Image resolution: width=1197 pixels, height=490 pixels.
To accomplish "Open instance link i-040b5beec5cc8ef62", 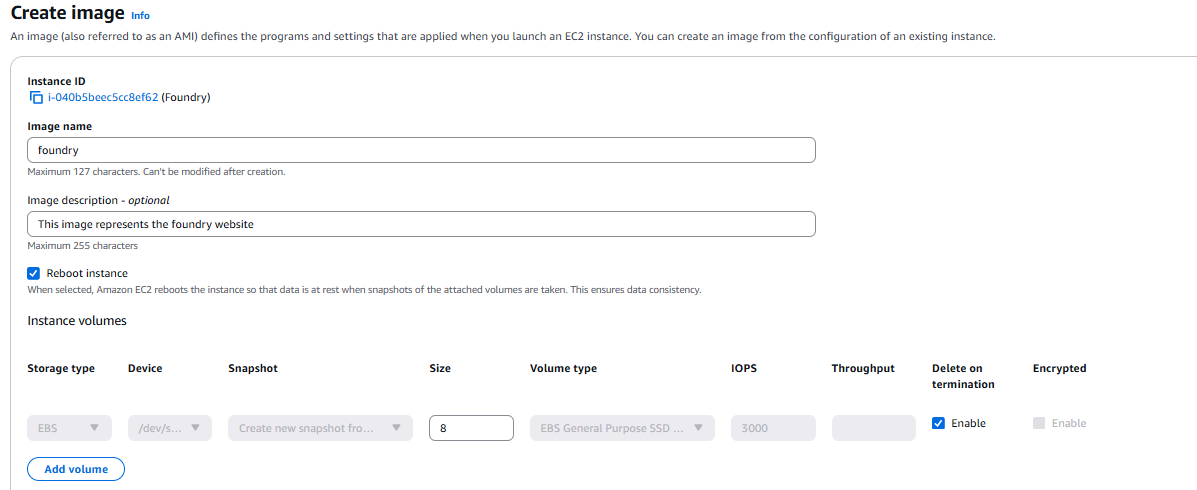I will pos(103,98).
